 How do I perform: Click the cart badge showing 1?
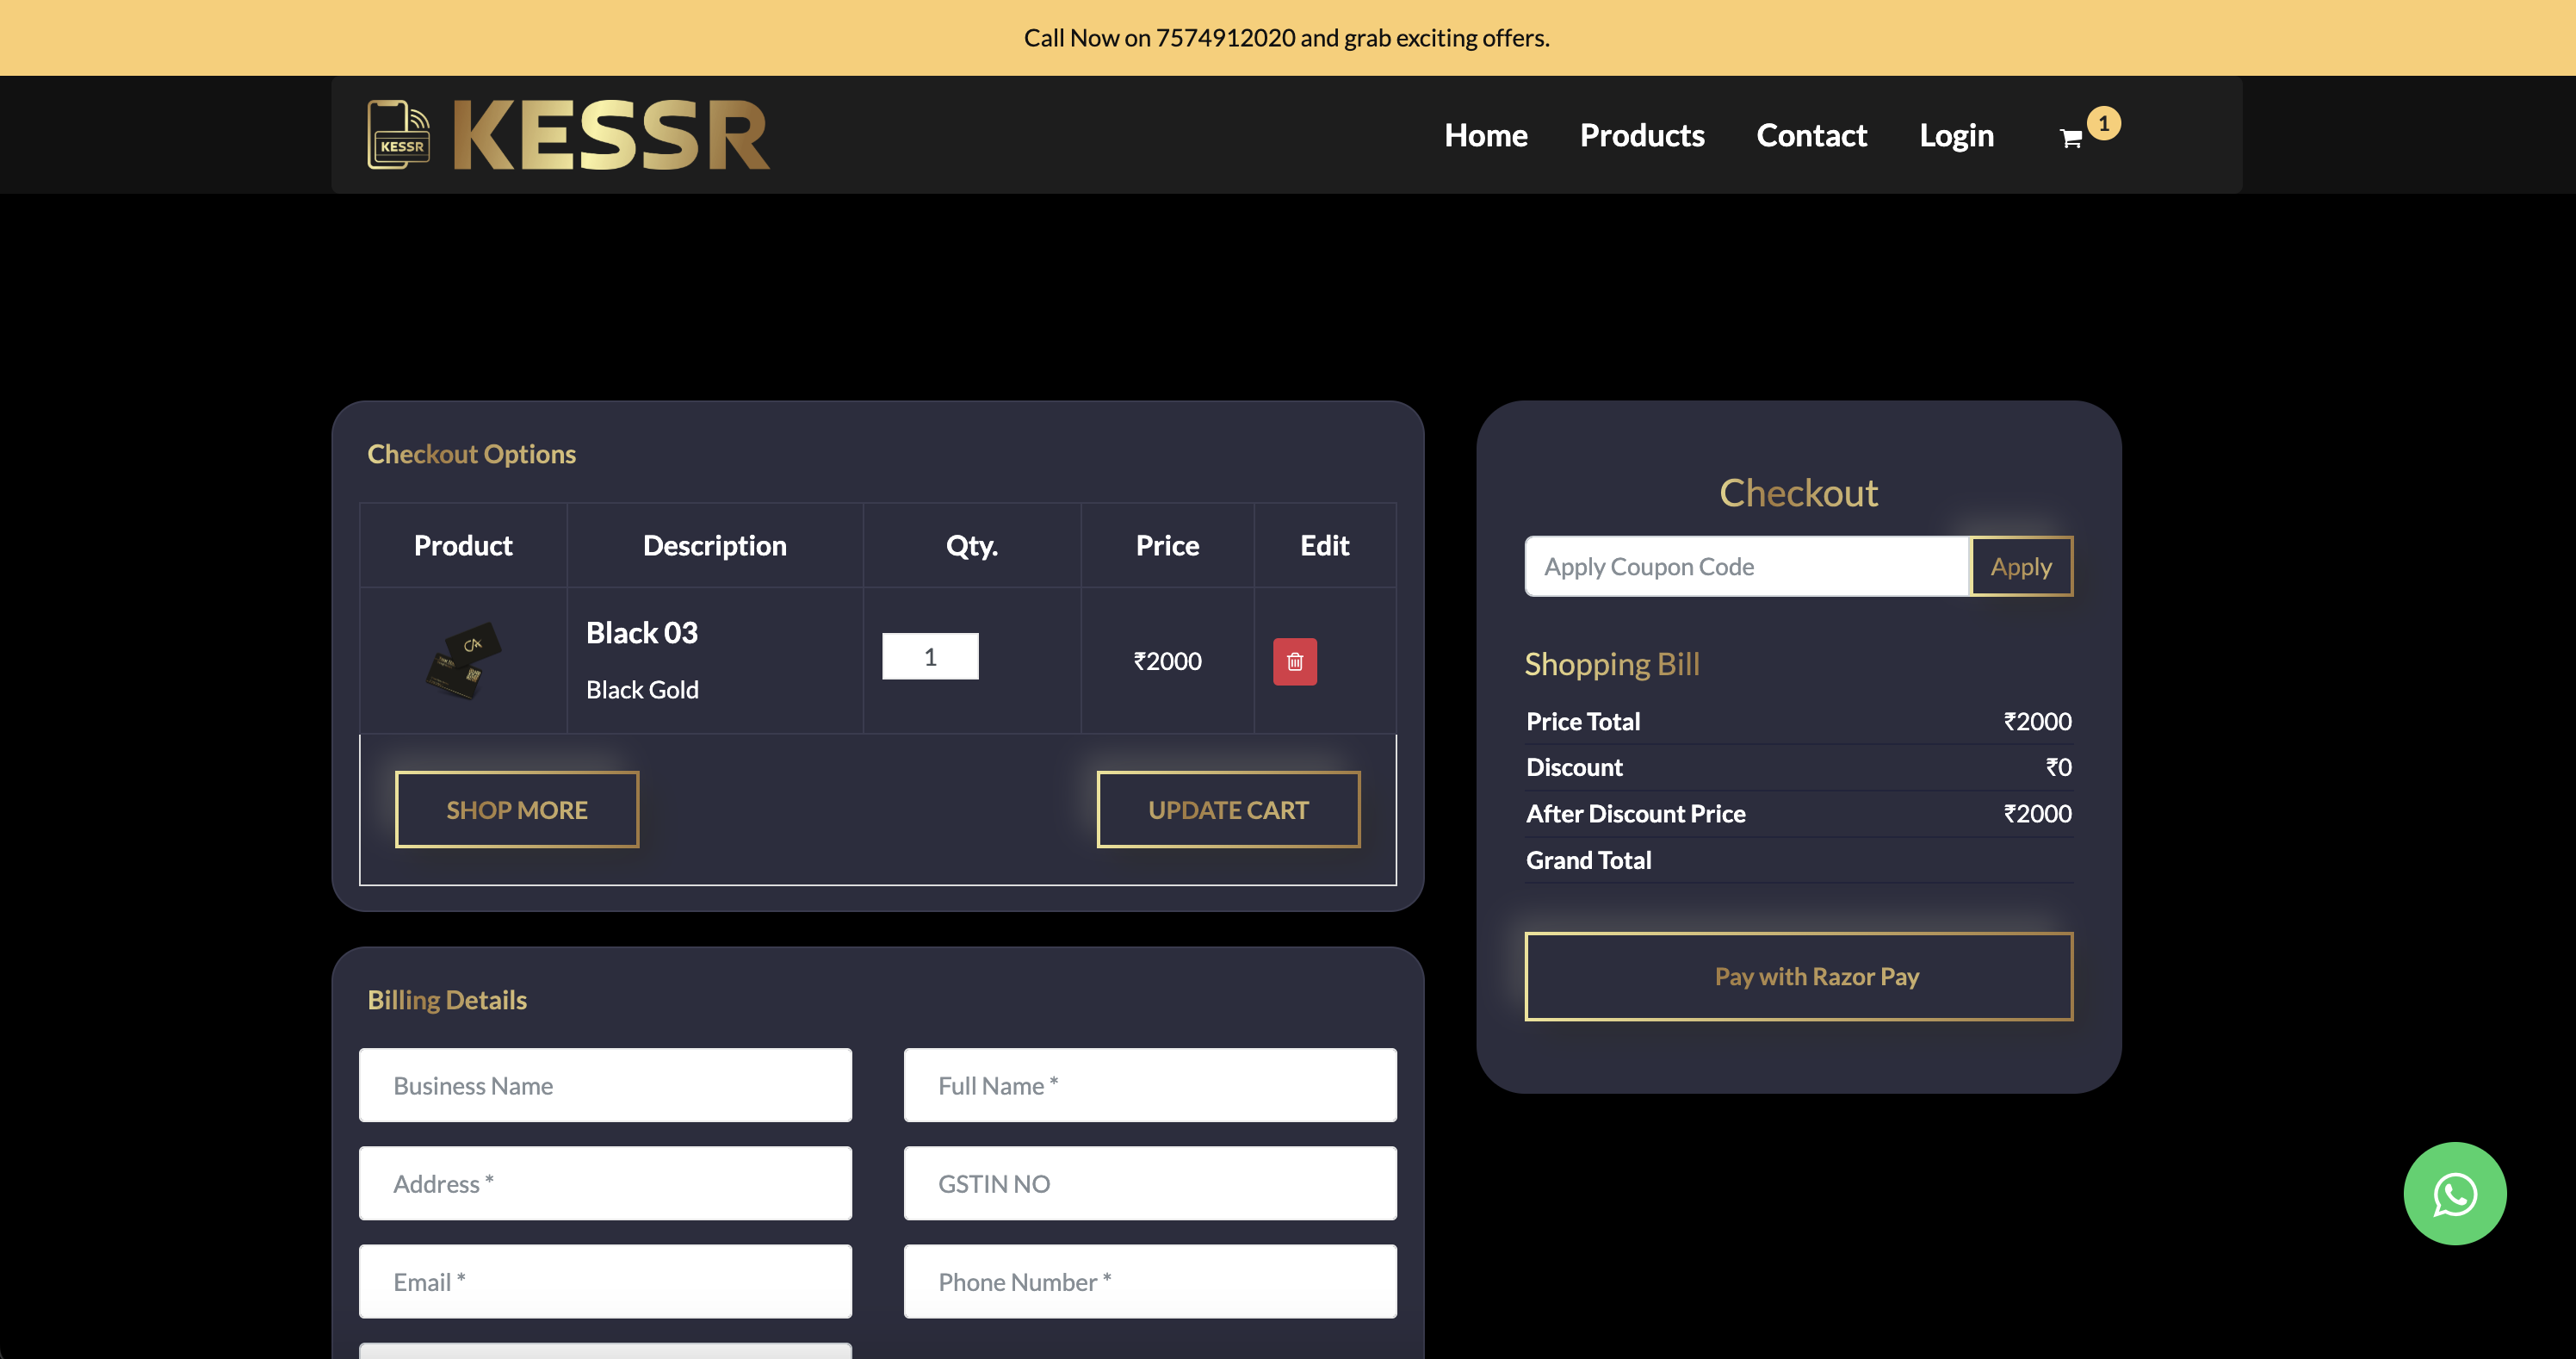coord(2103,123)
